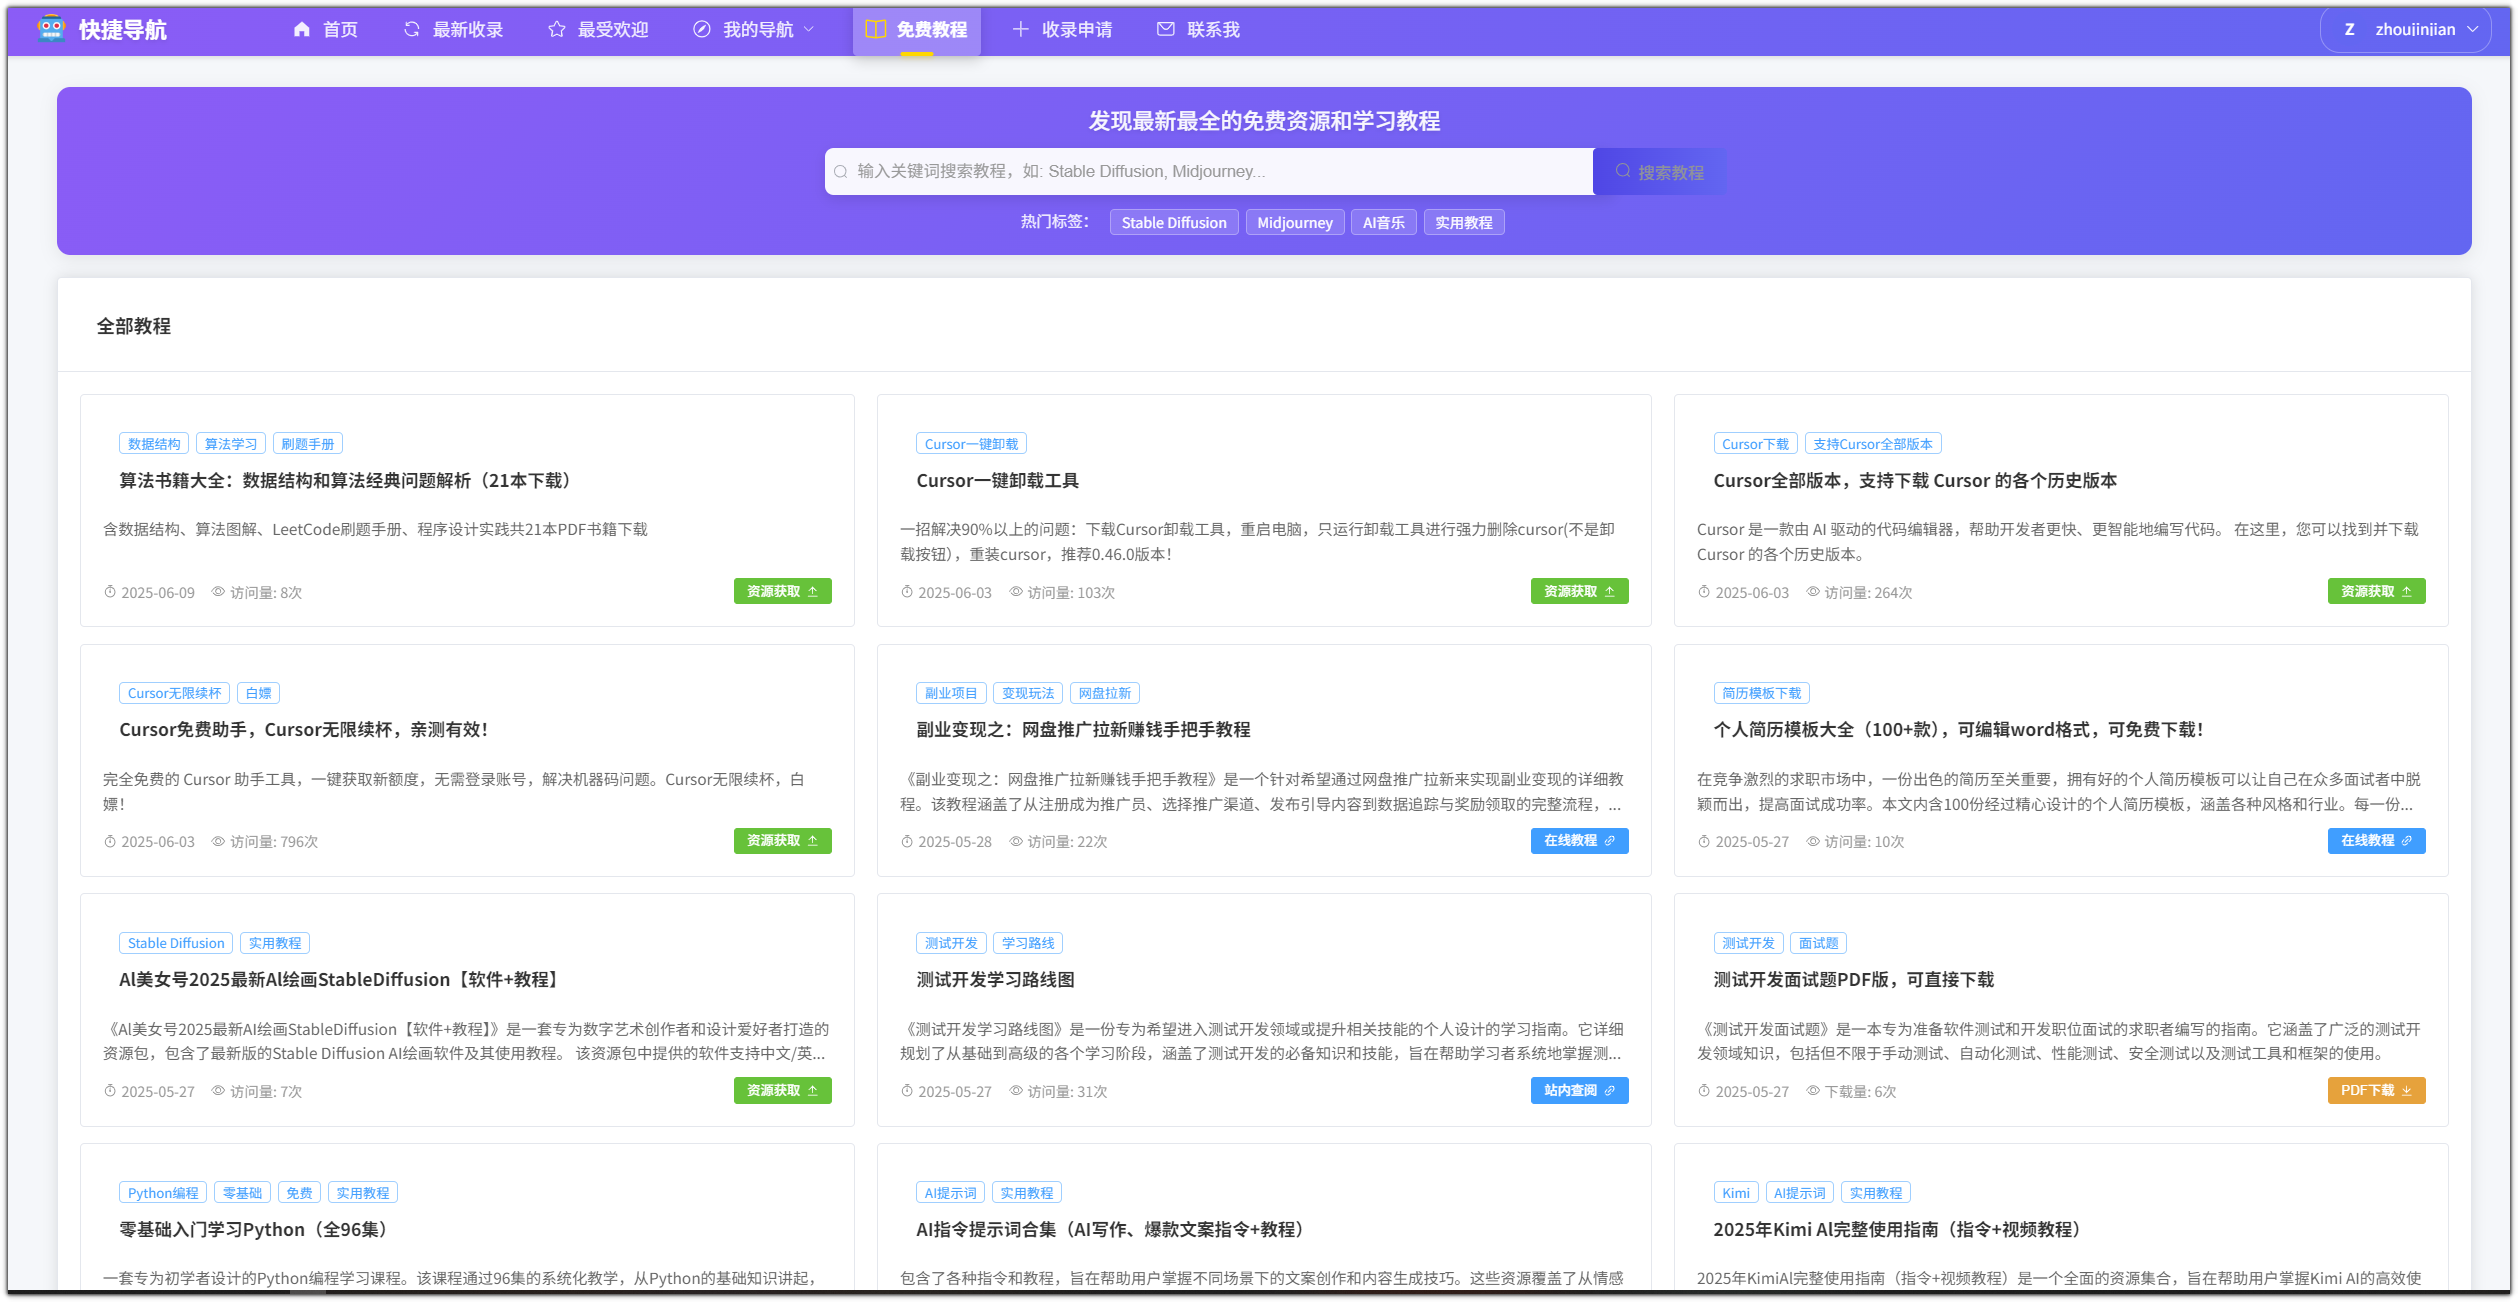
Task: Click the 学习路线 tag
Action: point(1028,943)
